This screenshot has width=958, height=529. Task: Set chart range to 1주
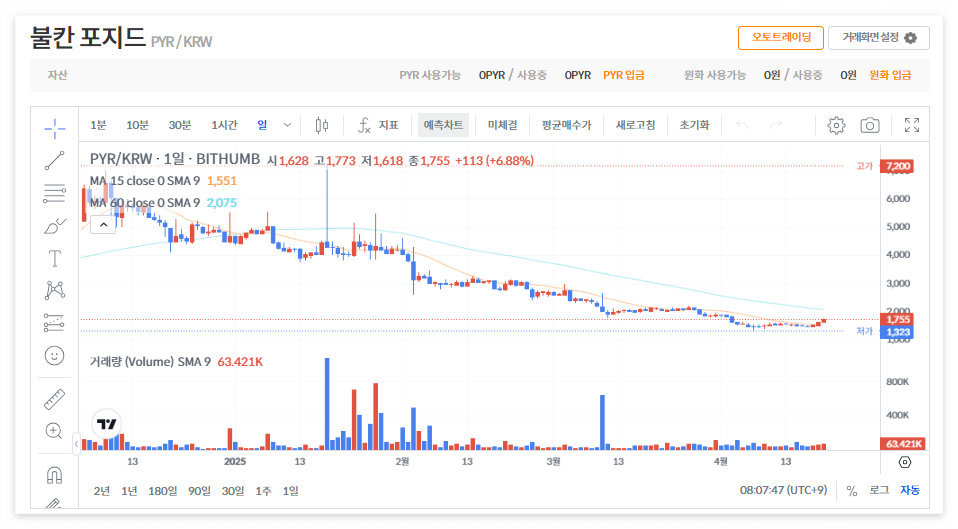click(263, 491)
